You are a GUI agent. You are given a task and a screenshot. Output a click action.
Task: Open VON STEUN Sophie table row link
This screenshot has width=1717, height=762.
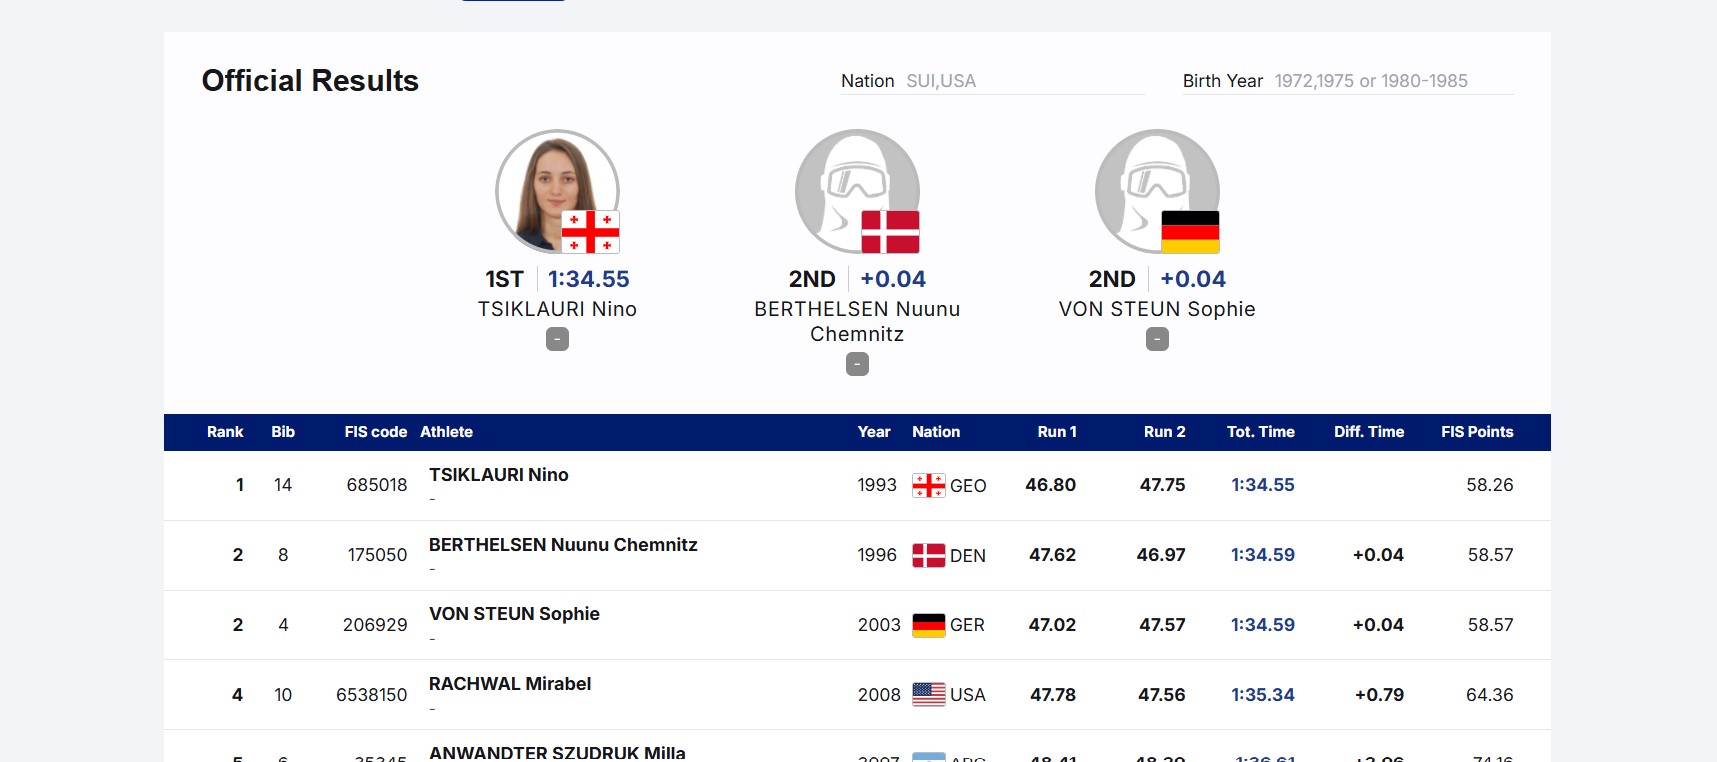[x=514, y=614]
